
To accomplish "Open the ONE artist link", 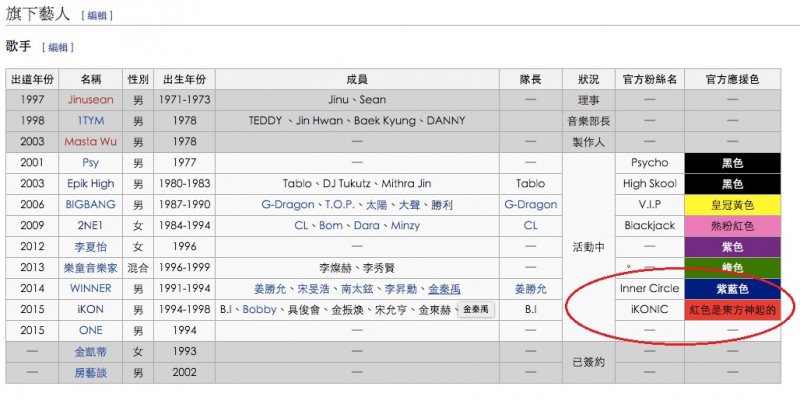I will [x=91, y=330].
